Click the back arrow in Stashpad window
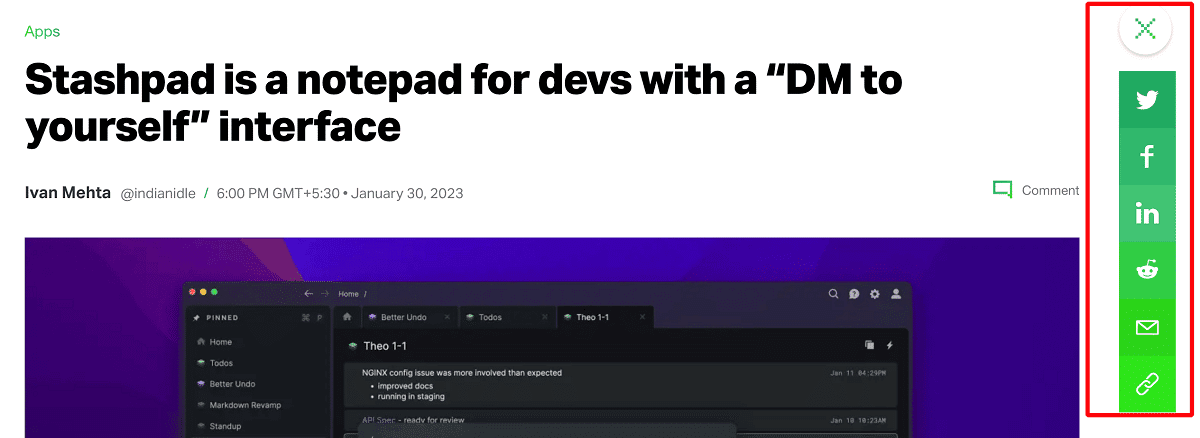Image resolution: width=1200 pixels, height=438 pixels. (309, 294)
